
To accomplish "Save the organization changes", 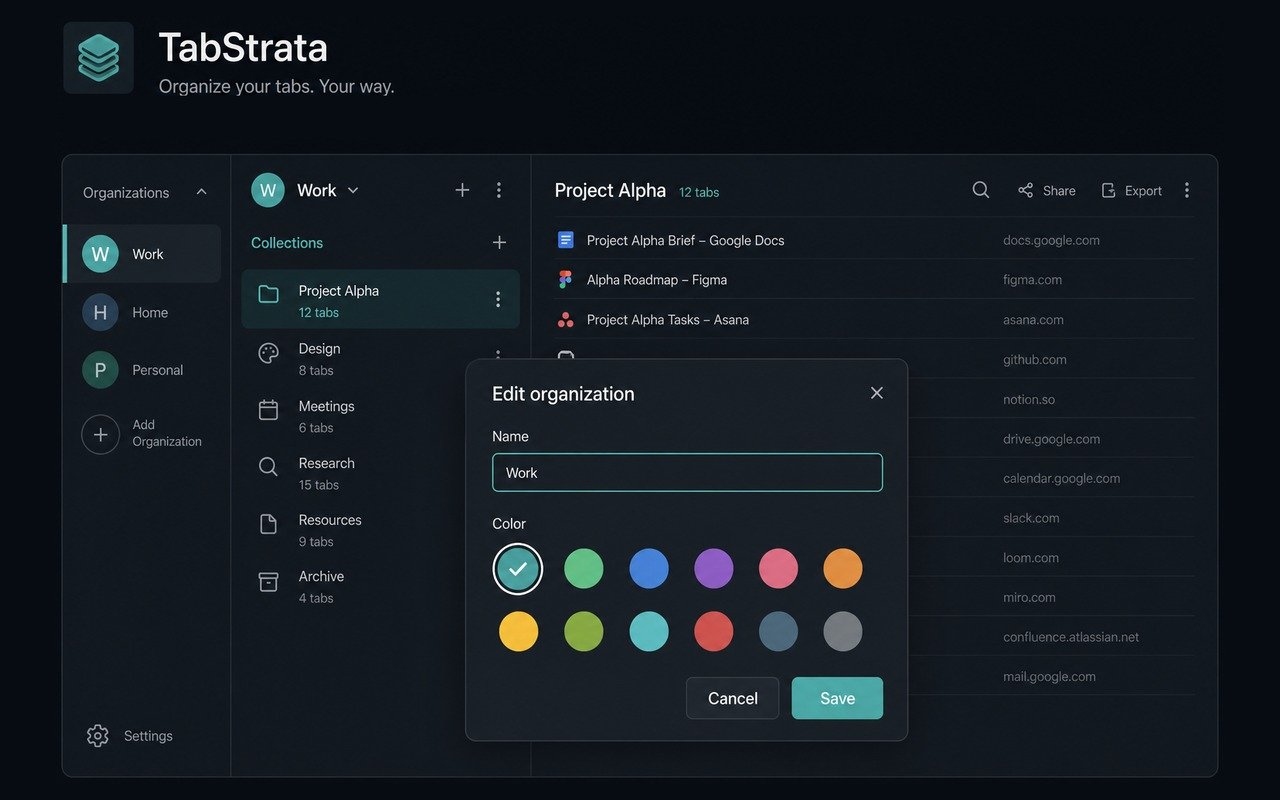I will click(837, 698).
